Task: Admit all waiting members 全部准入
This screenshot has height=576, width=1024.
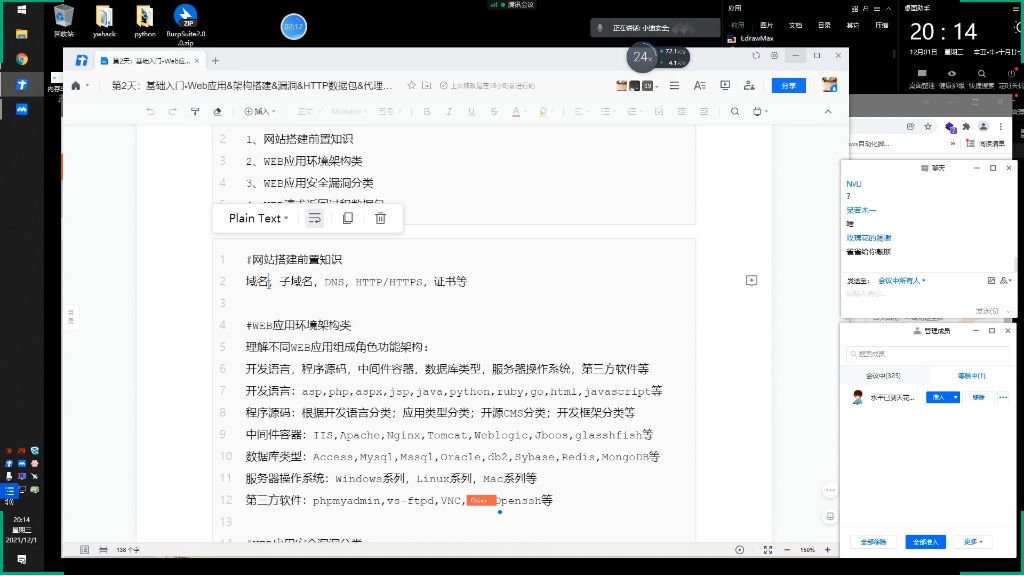Action: (925, 542)
